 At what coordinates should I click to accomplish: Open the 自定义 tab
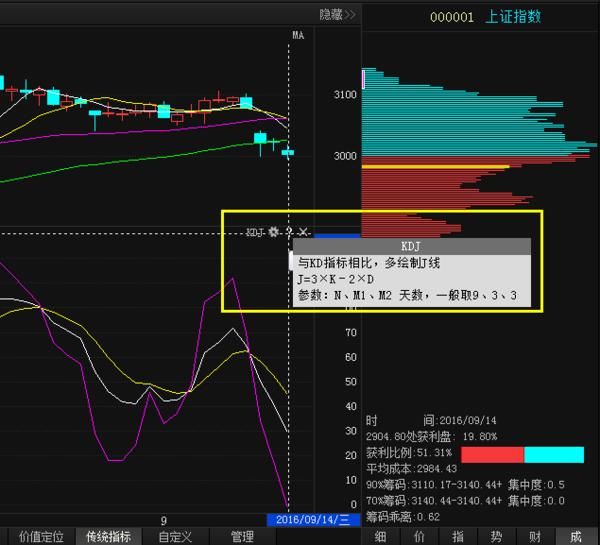click(174, 537)
